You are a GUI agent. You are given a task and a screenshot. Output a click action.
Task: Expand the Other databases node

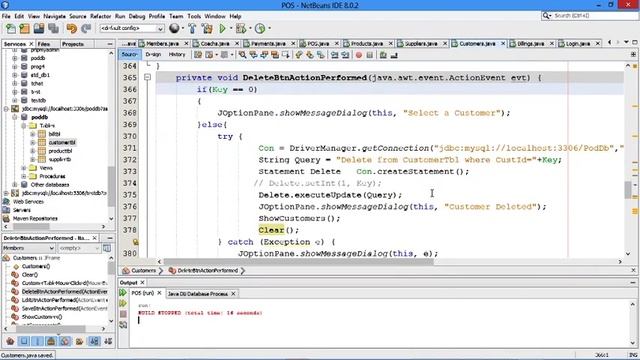click(15, 184)
